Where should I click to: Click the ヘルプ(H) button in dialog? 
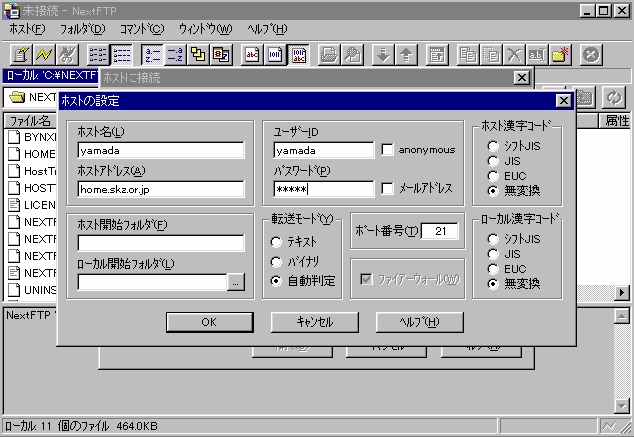pyautogui.click(x=420, y=322)
